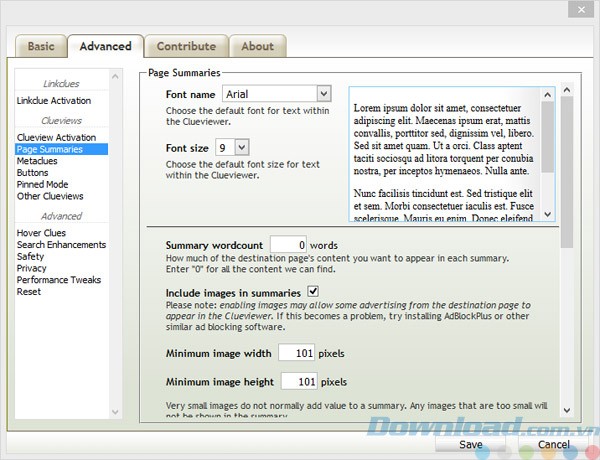Viewport: 600px width, 460px height.
Task: Click the Minimum image height field
Action: click(x=299, y=382)
